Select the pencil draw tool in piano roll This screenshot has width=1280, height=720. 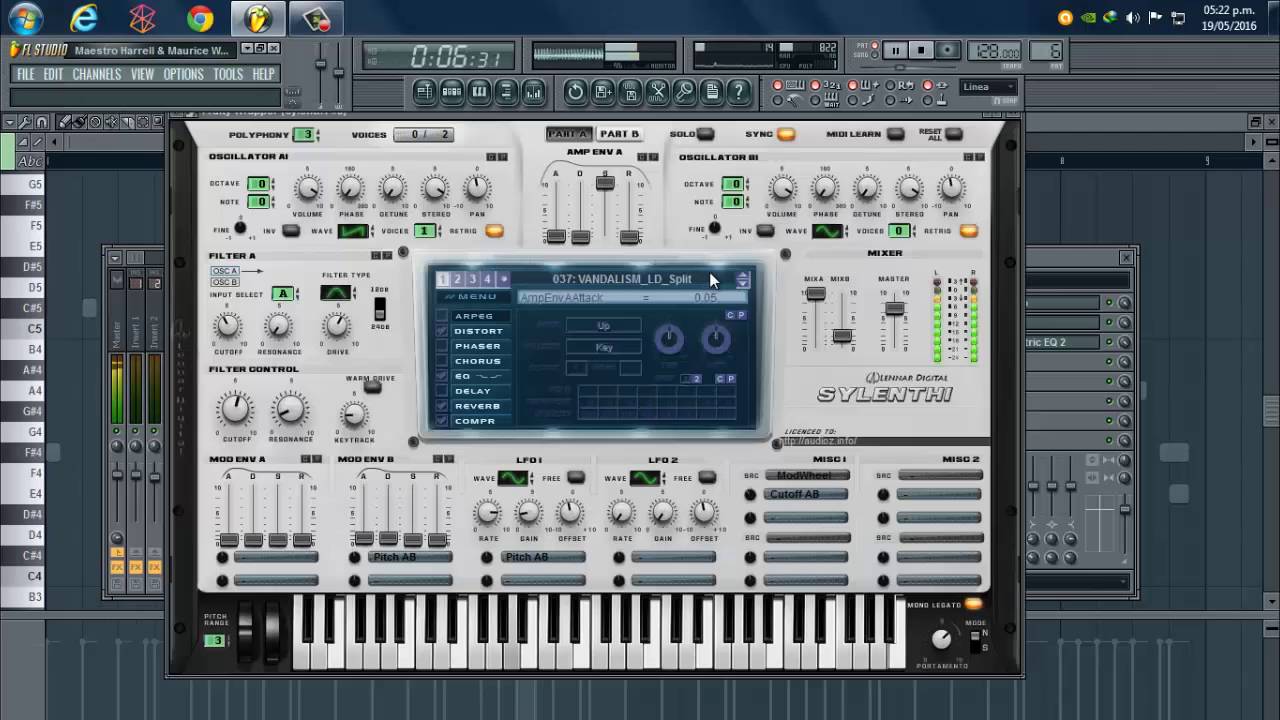coord(64,122)
